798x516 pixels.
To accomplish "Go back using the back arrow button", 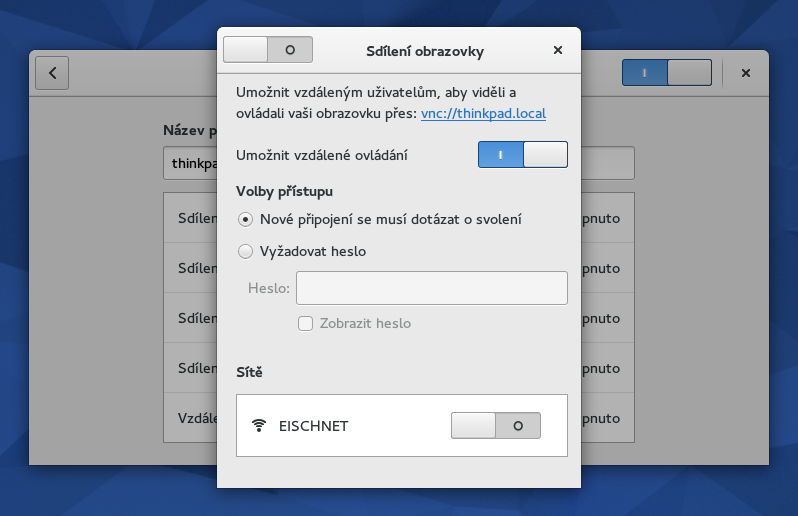I will 52,72.
